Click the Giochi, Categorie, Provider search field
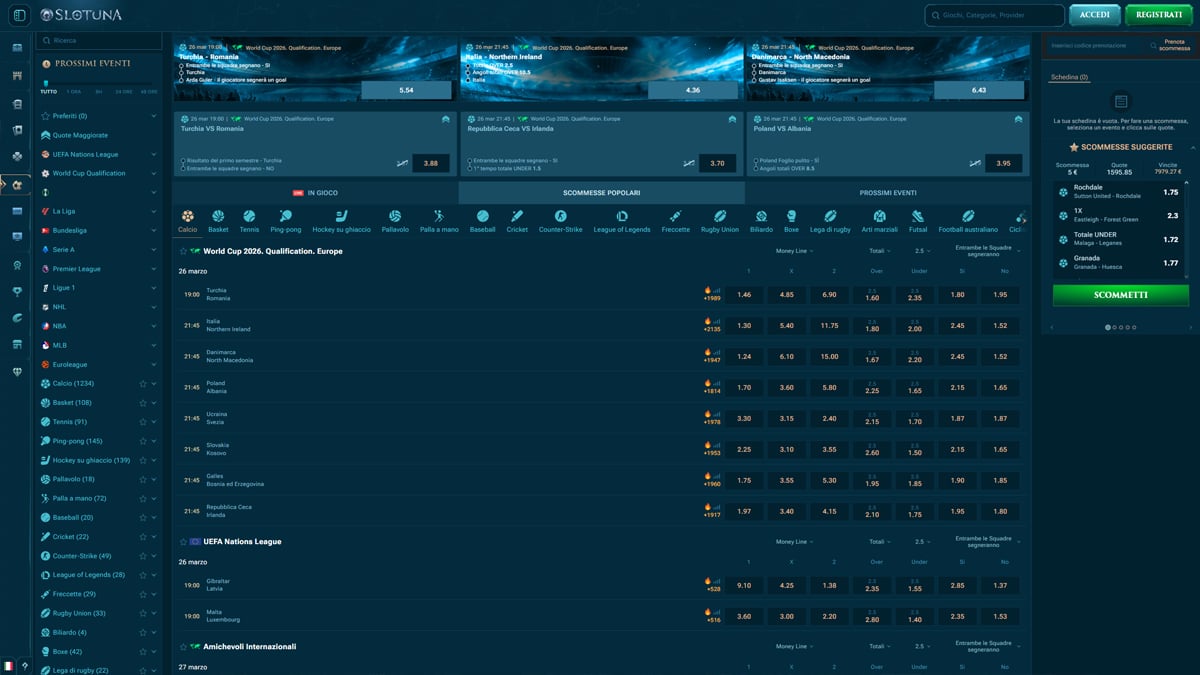This screenshot has width=1200, height=675. (995, 15)
